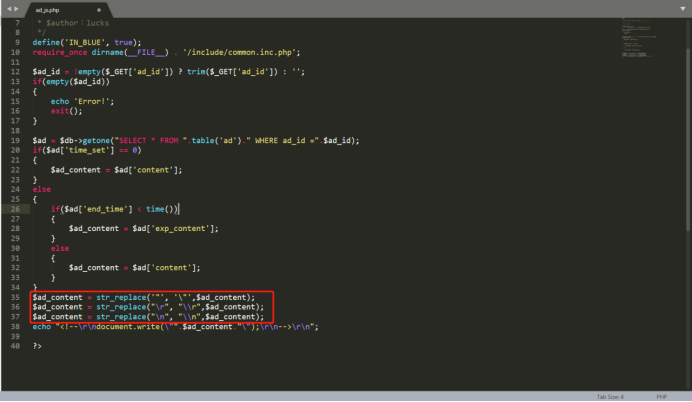Click the trim($_GET['ad_id']) call

pyautogui.click(x=232, y=72)
